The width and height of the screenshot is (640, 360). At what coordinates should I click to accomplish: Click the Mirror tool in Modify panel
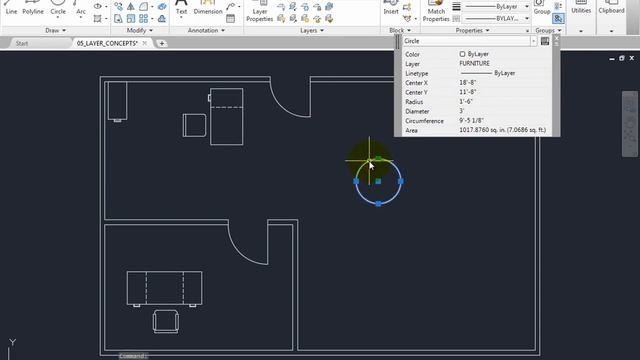click(x=131, y=6)
